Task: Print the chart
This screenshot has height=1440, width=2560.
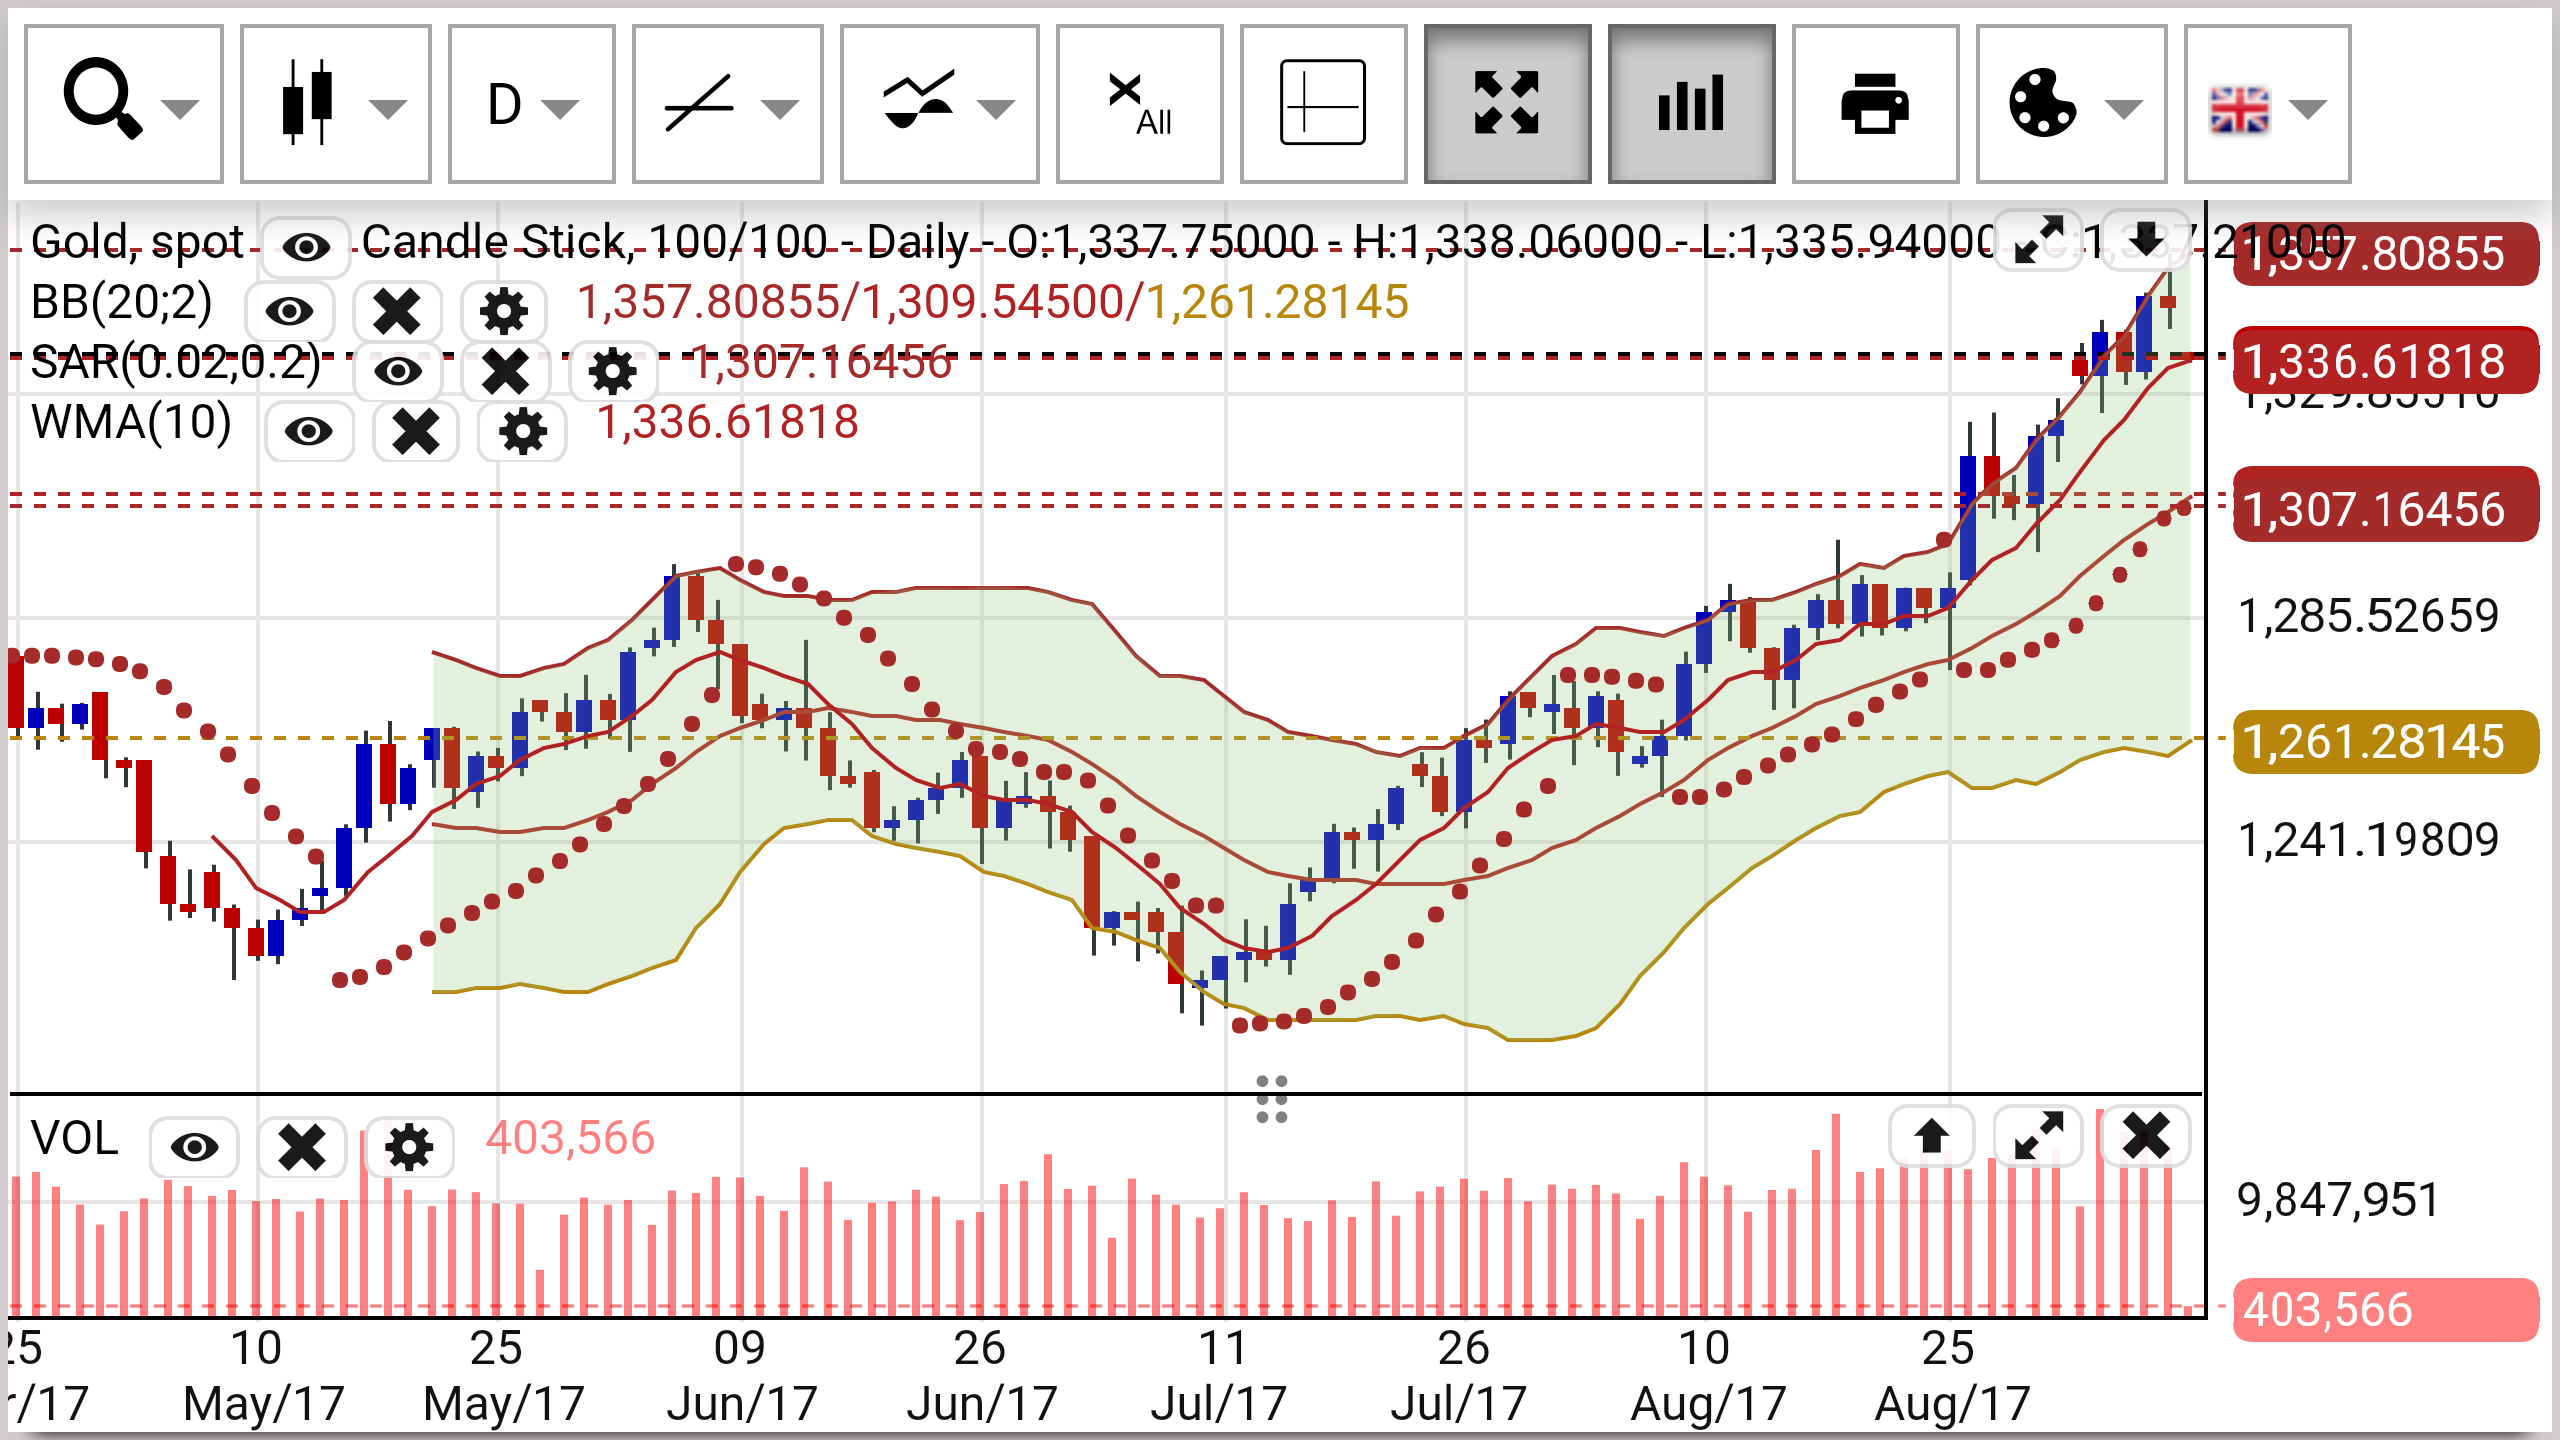Action: point(1875,104)
